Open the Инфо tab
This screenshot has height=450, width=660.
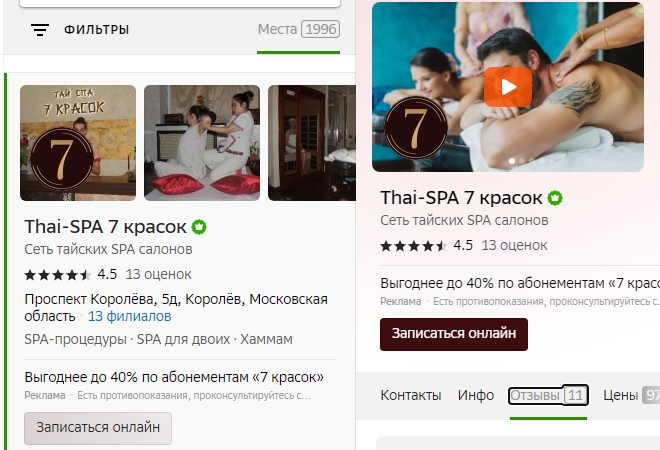click(476, 395)
